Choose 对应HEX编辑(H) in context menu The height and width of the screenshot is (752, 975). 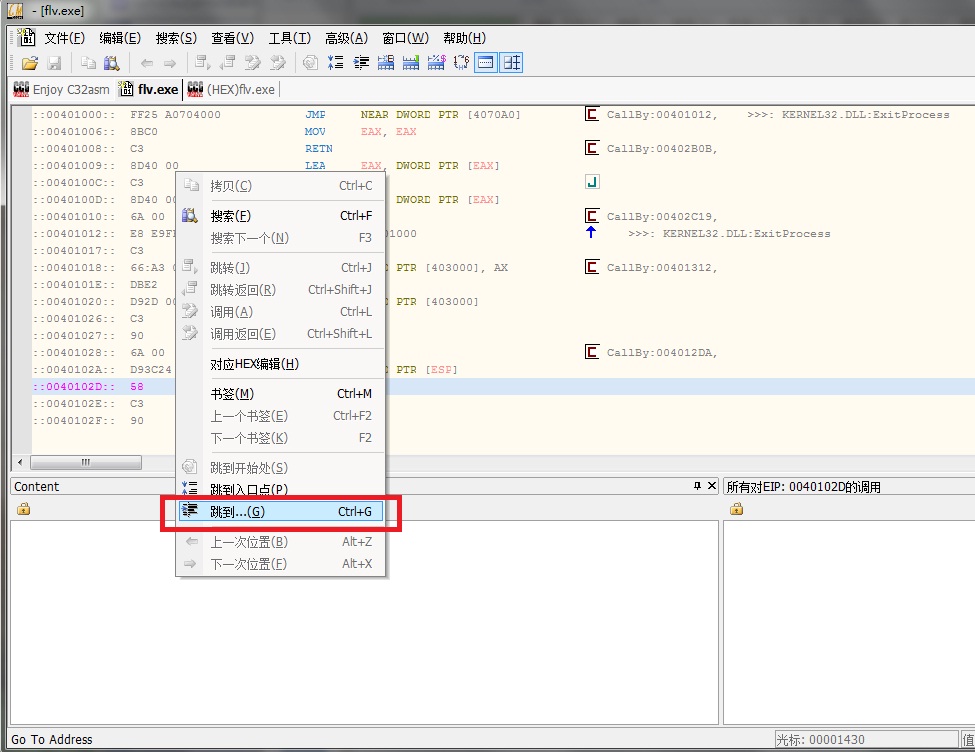pyautogui.click(x=282, y=364)
